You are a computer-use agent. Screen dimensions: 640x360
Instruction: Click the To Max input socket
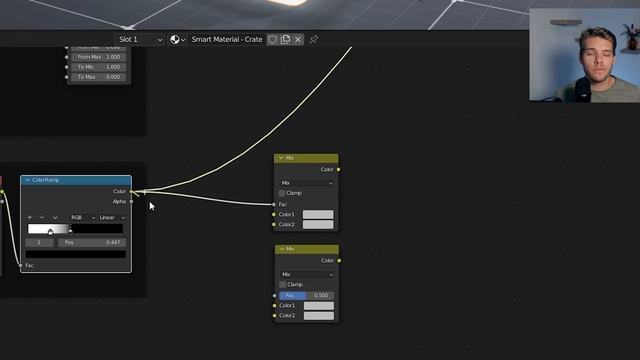(67, 77)
